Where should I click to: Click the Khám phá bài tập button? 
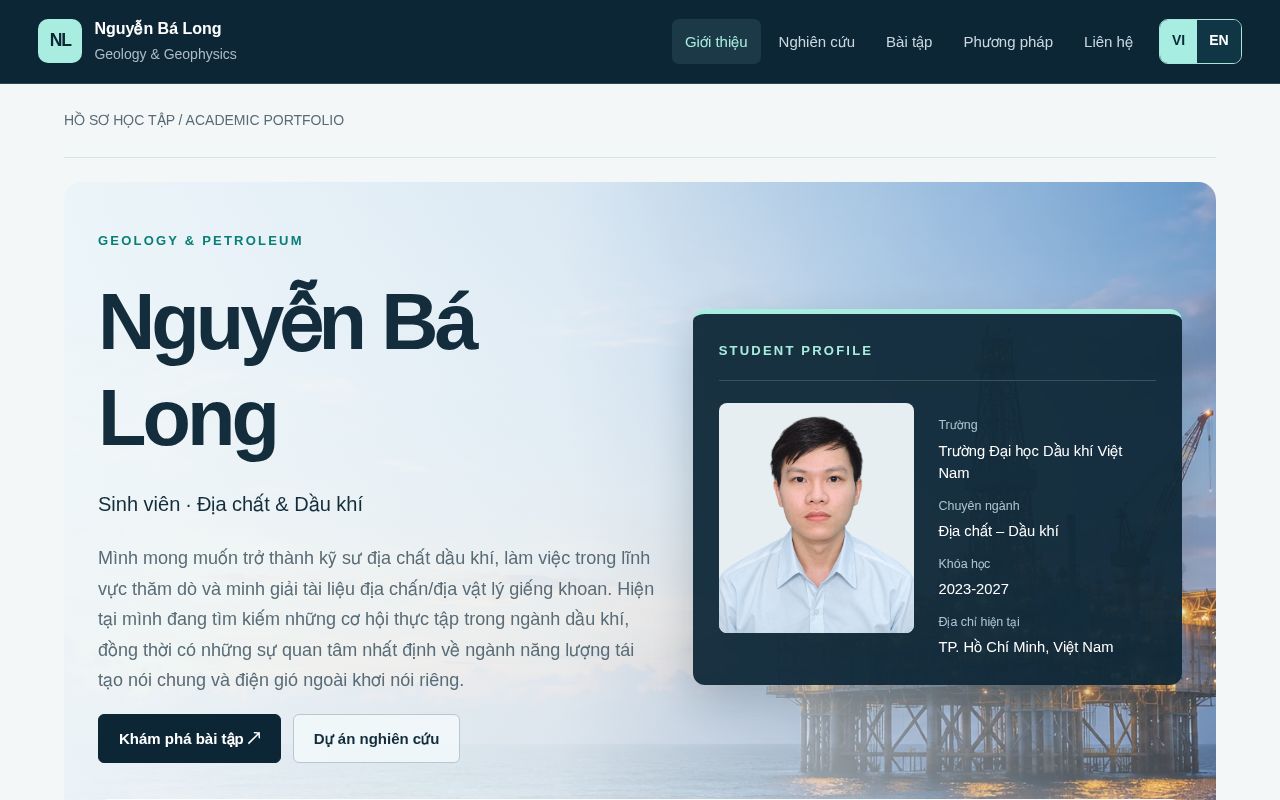[189, 738]
